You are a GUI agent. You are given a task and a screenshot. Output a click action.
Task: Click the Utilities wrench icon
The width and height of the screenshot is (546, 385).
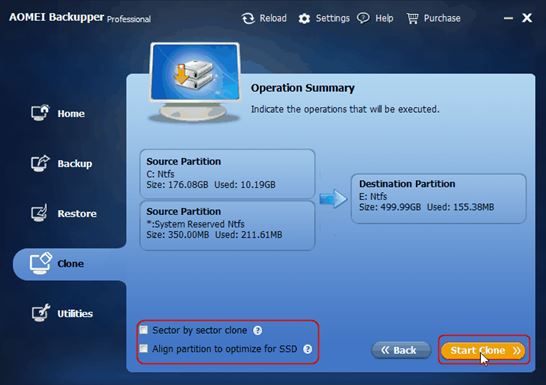41,313
